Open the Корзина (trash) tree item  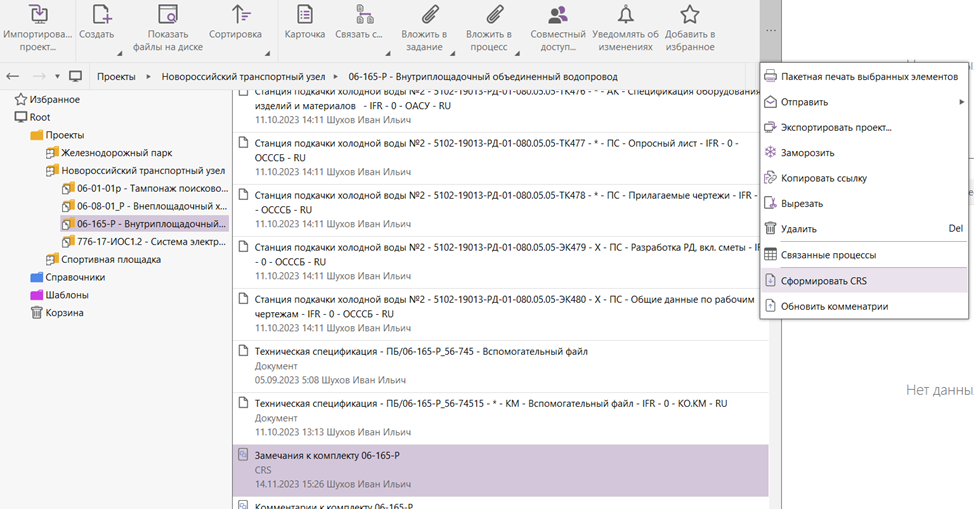point(62,313)
